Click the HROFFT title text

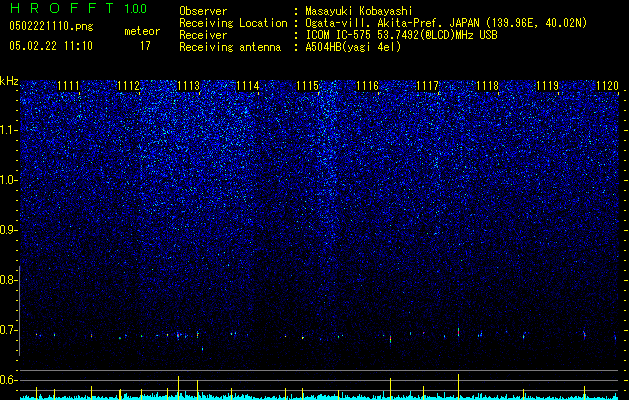(63, 8)
